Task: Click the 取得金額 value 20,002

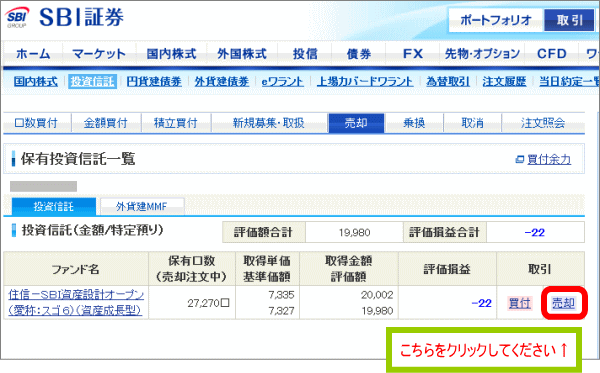Action: click(377, 295)
